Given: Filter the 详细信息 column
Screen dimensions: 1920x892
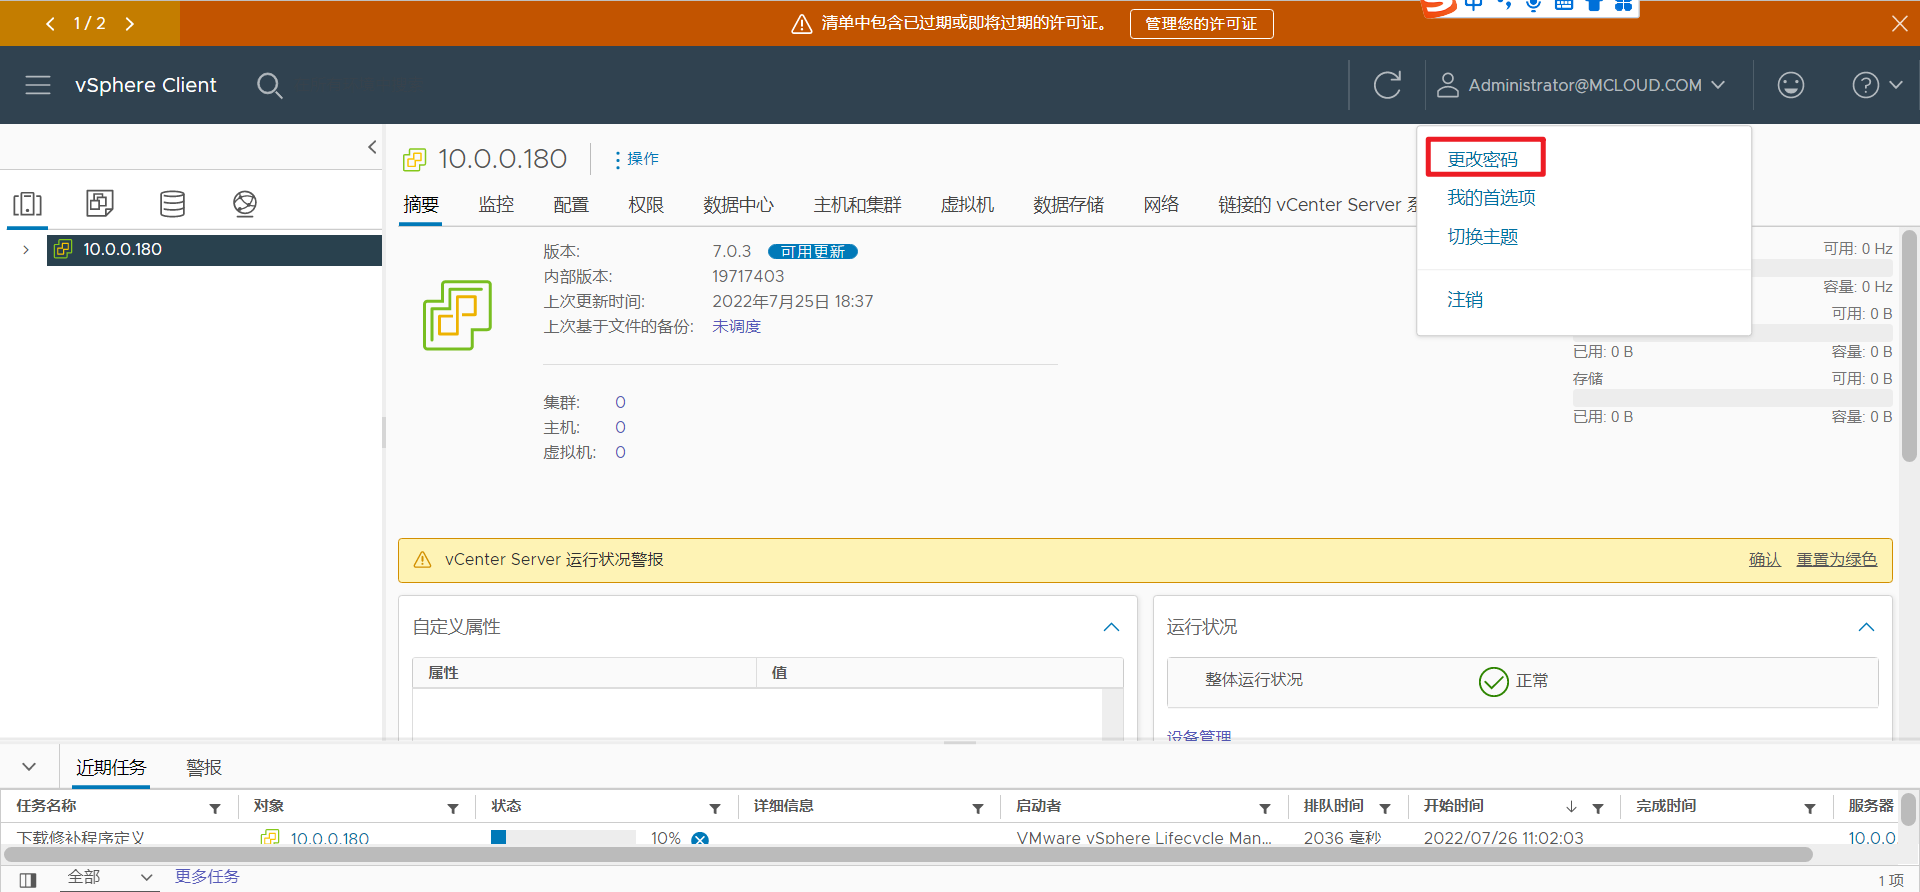Looking at the screenshot, I should coord(978,808).
